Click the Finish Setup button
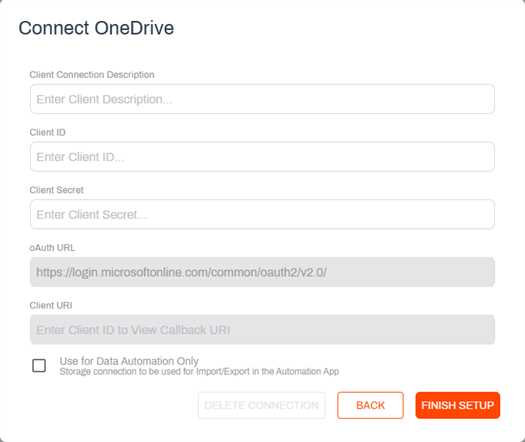525x442 pixels. tap(458, 405)
